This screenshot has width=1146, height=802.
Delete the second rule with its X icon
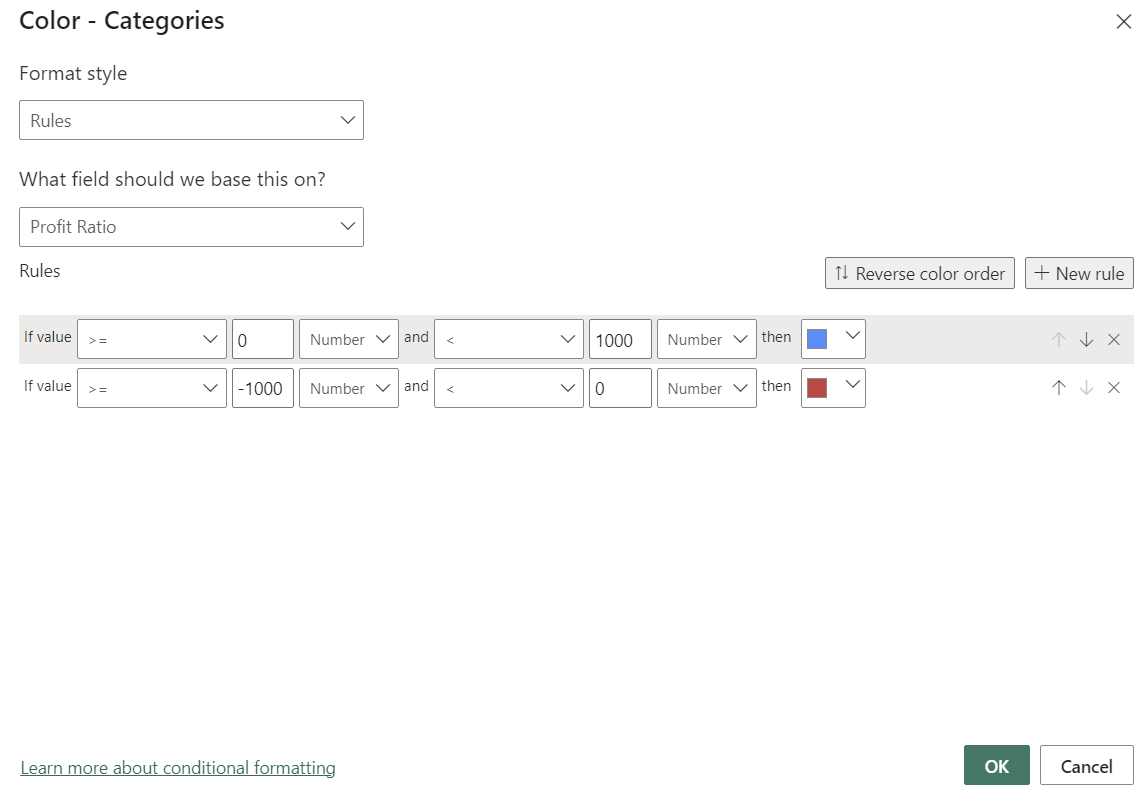coord(1114,388)
